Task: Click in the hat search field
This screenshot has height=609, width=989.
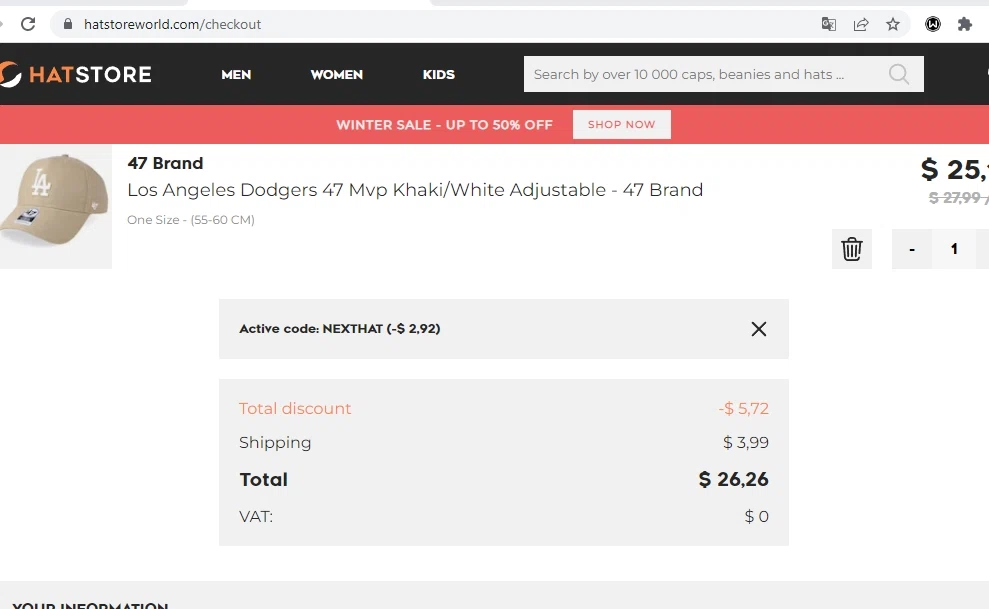Action: coord(700,74)
